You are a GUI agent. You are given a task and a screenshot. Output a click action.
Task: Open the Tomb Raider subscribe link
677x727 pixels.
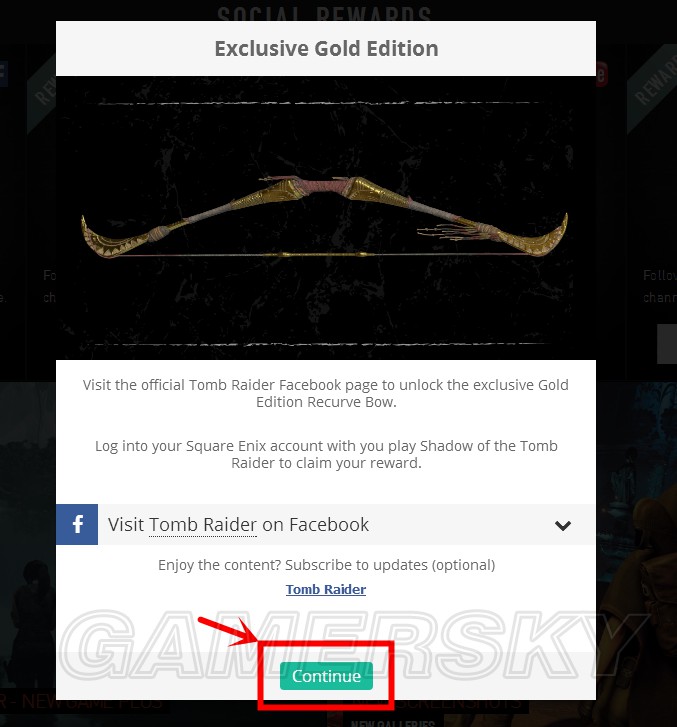[x=326, y=589]
